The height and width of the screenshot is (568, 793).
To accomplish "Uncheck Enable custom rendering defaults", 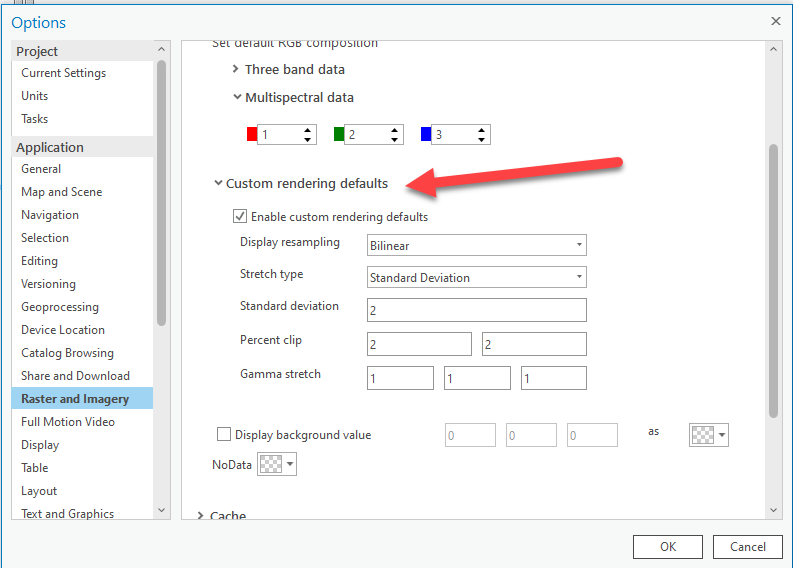I will (240, 216).
